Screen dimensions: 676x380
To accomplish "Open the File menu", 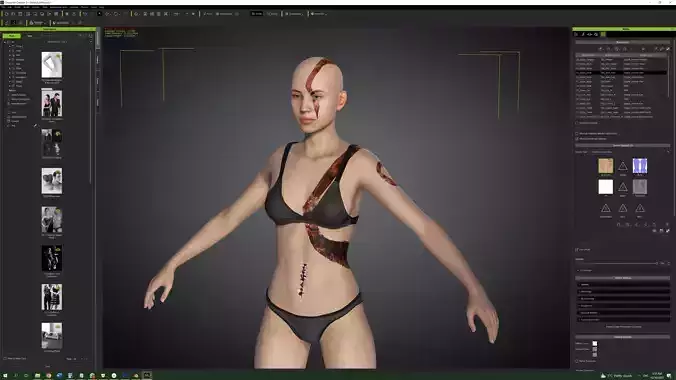I will (x=3, y=7).
